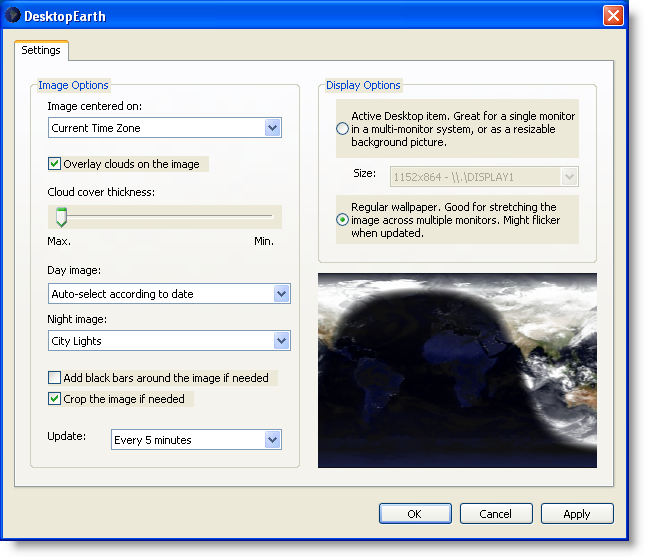This screenshot has width=645, height=557.
Task: Click the OK button
Action: pos(415,514)
